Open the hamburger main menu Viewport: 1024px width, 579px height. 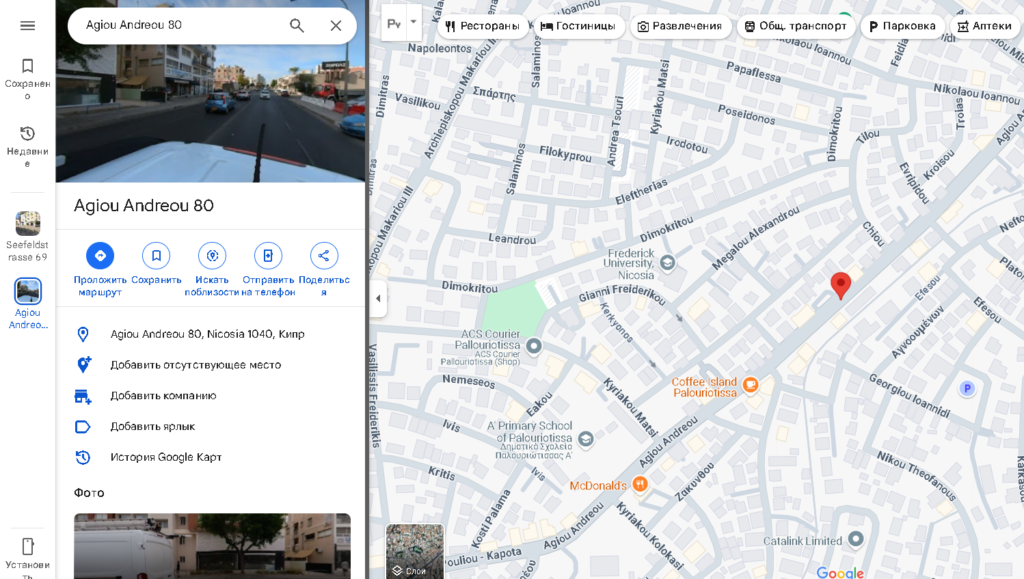27,25
